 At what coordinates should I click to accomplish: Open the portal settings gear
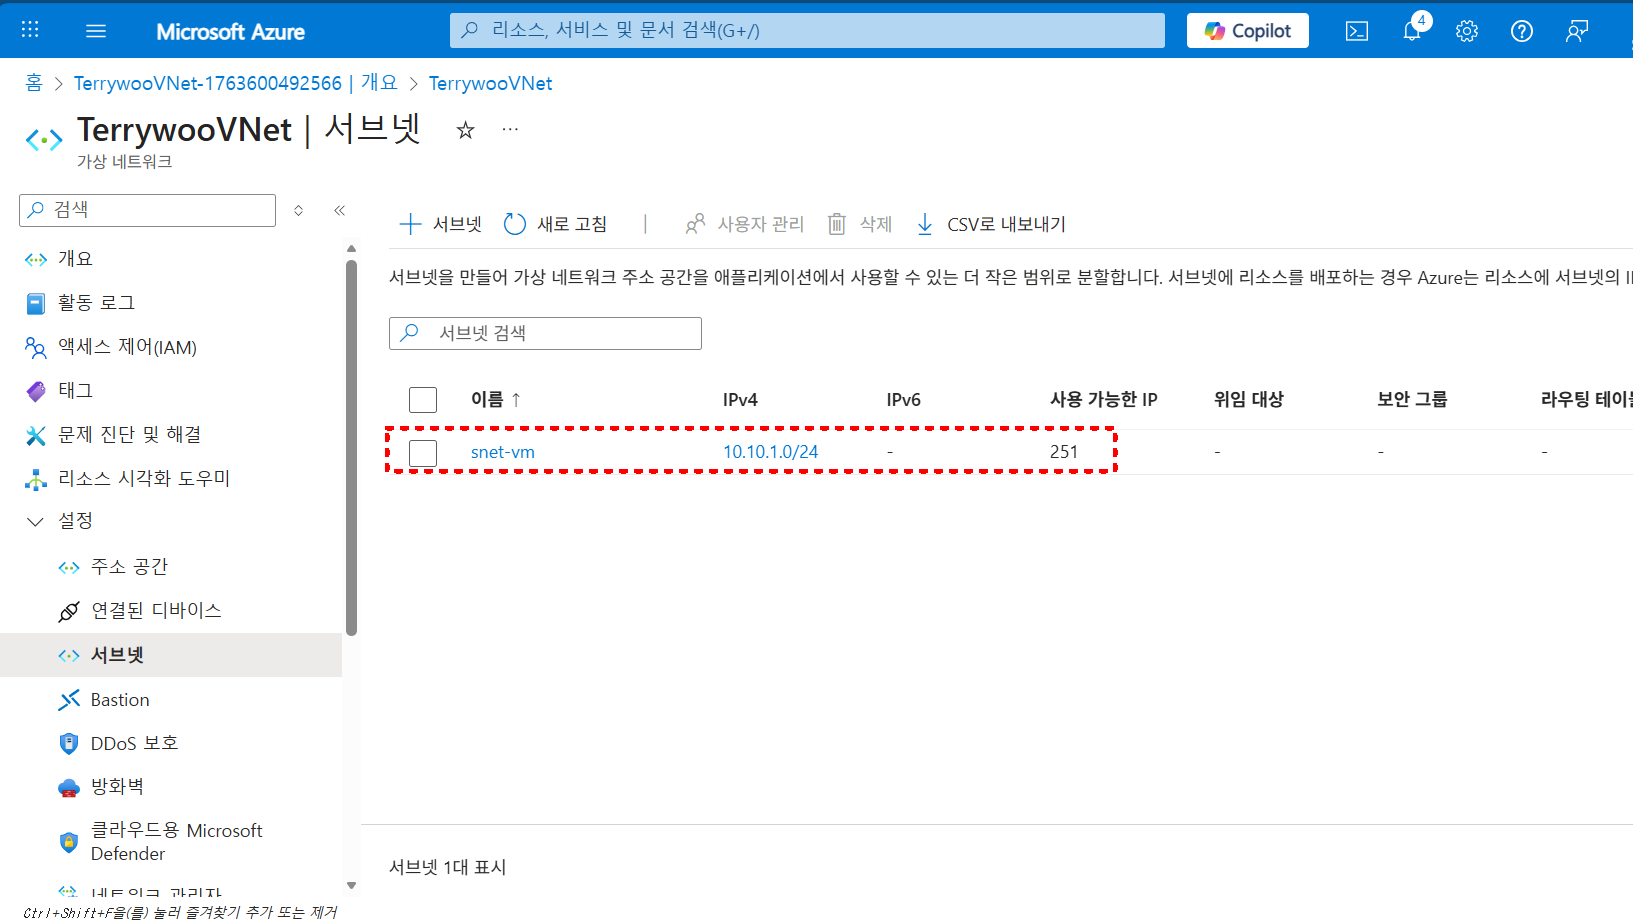click(1467, 31)
